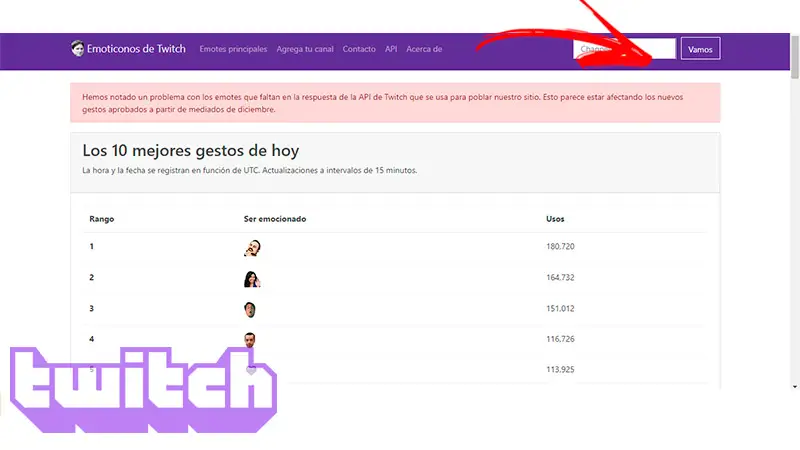This screenshot has height=450, width=800.
Task: Click rank number 2 cell
Action: click(x=92, y=278)
